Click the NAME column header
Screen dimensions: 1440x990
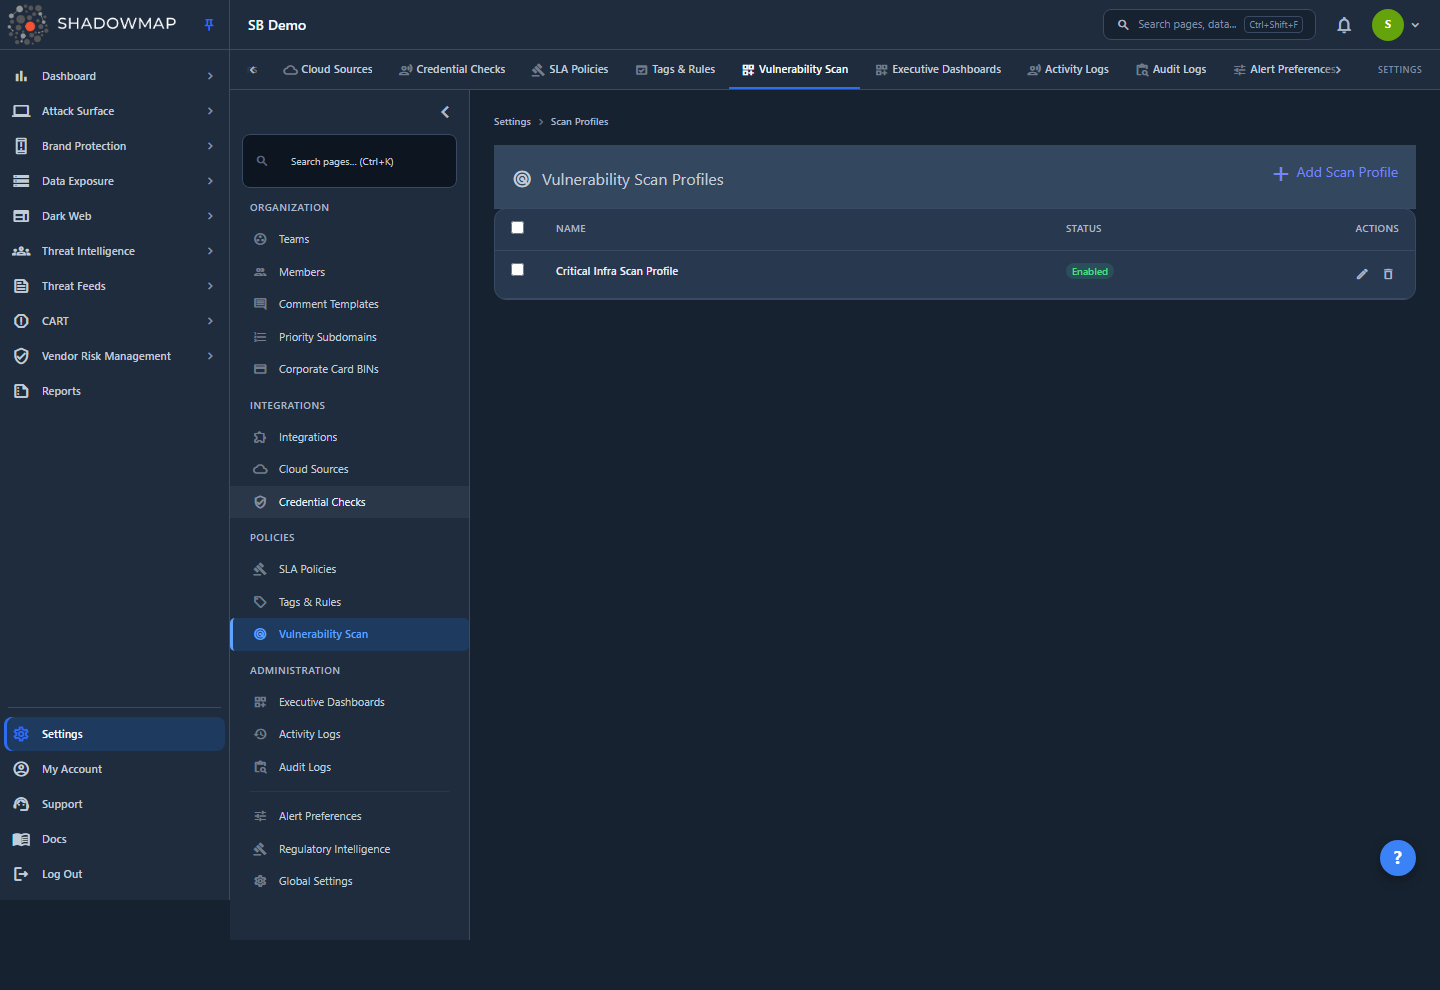click(x=571, y=229)
